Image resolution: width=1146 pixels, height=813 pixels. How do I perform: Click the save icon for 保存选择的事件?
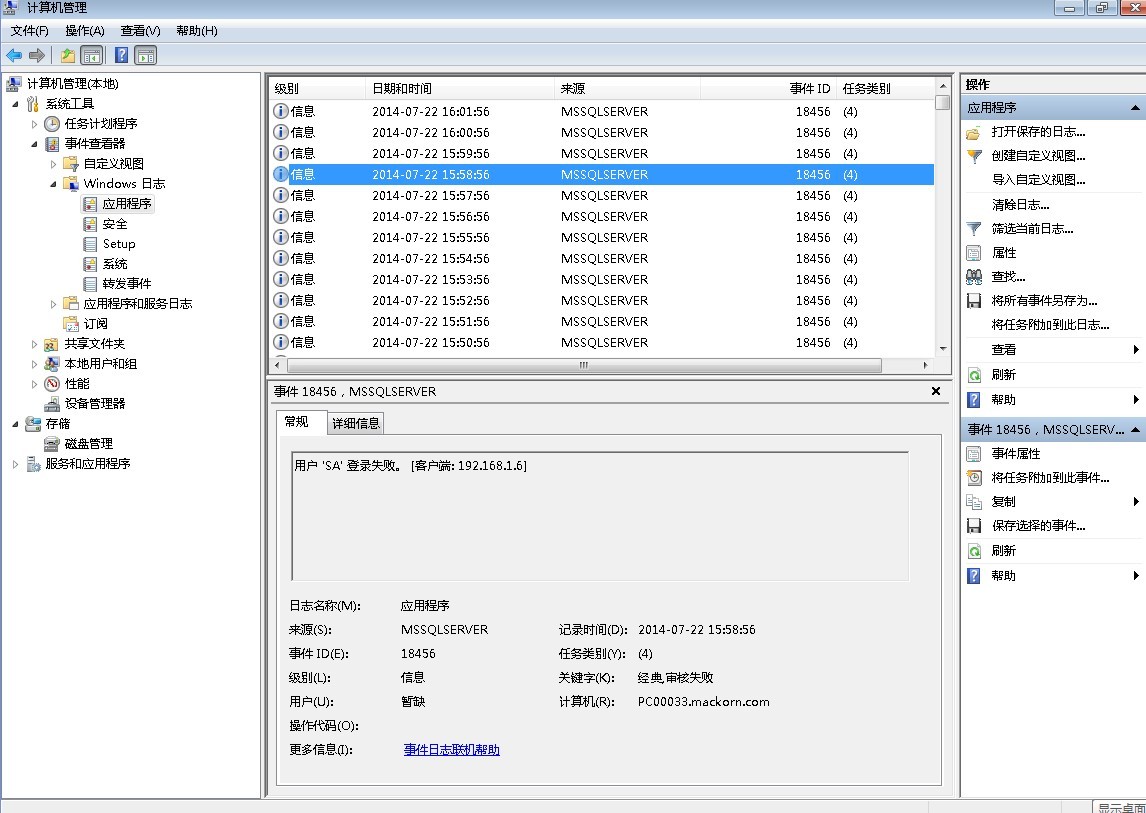974,526
